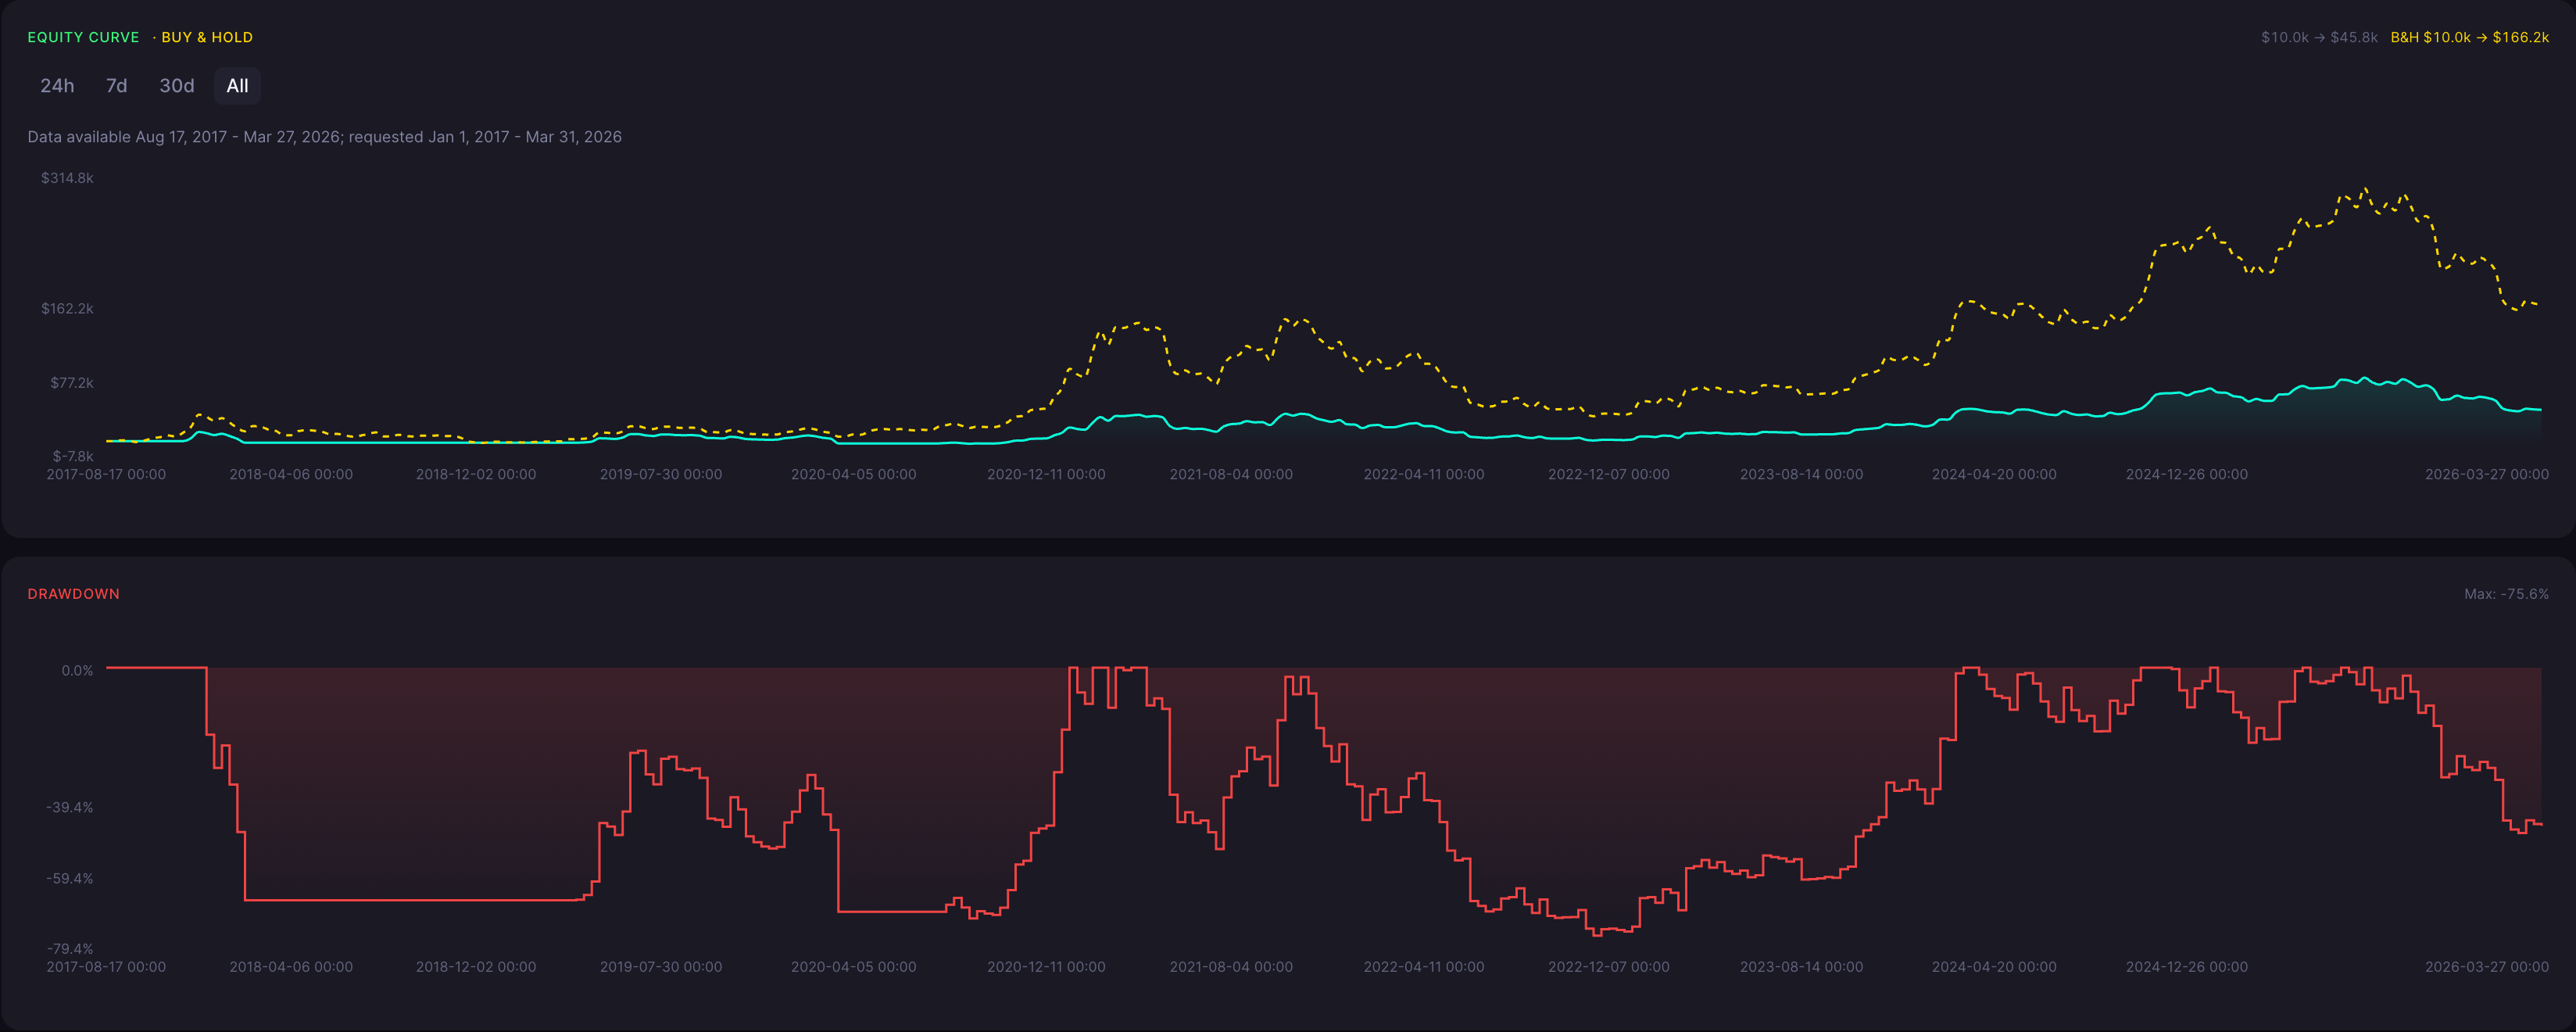Click the $77.2k y-axis label
Viewport: 2576px width, 1032px height.
click(x=72, y=383)
